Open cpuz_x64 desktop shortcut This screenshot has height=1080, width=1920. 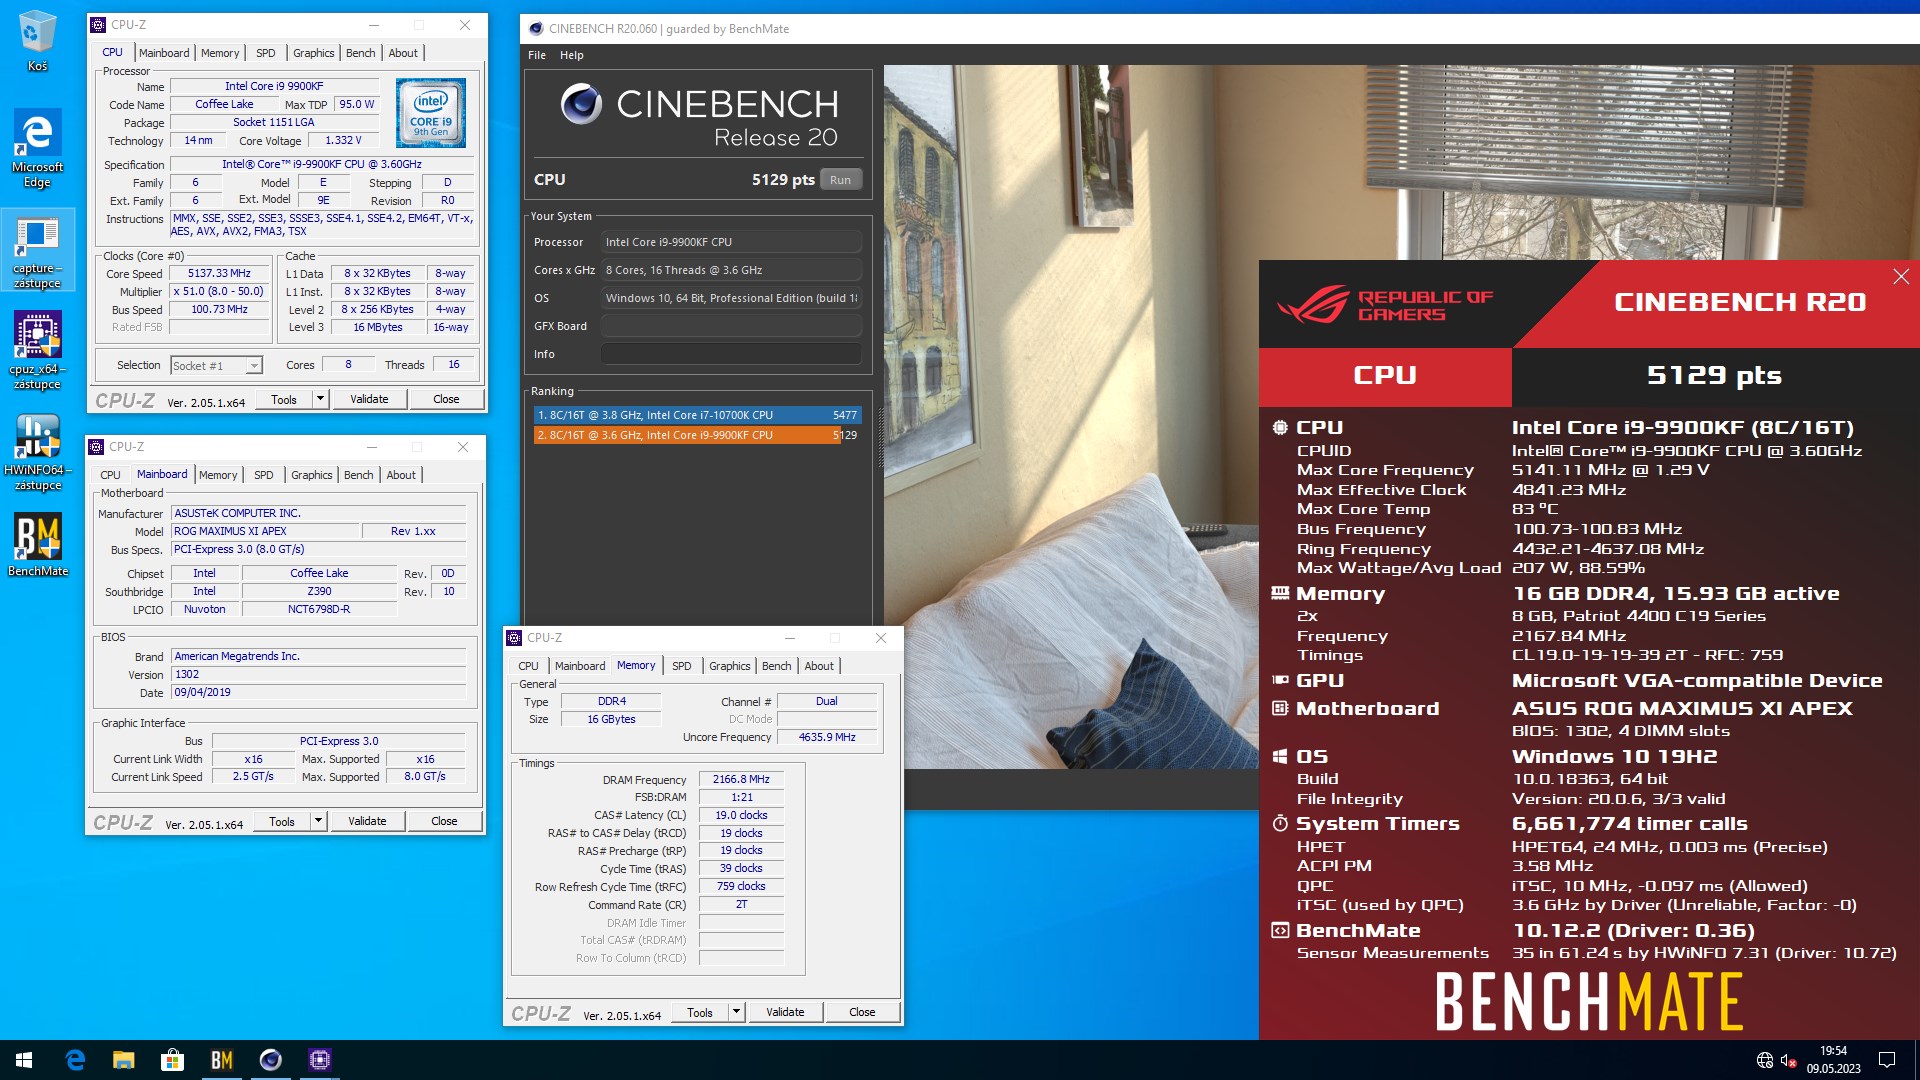coord(37,349)
